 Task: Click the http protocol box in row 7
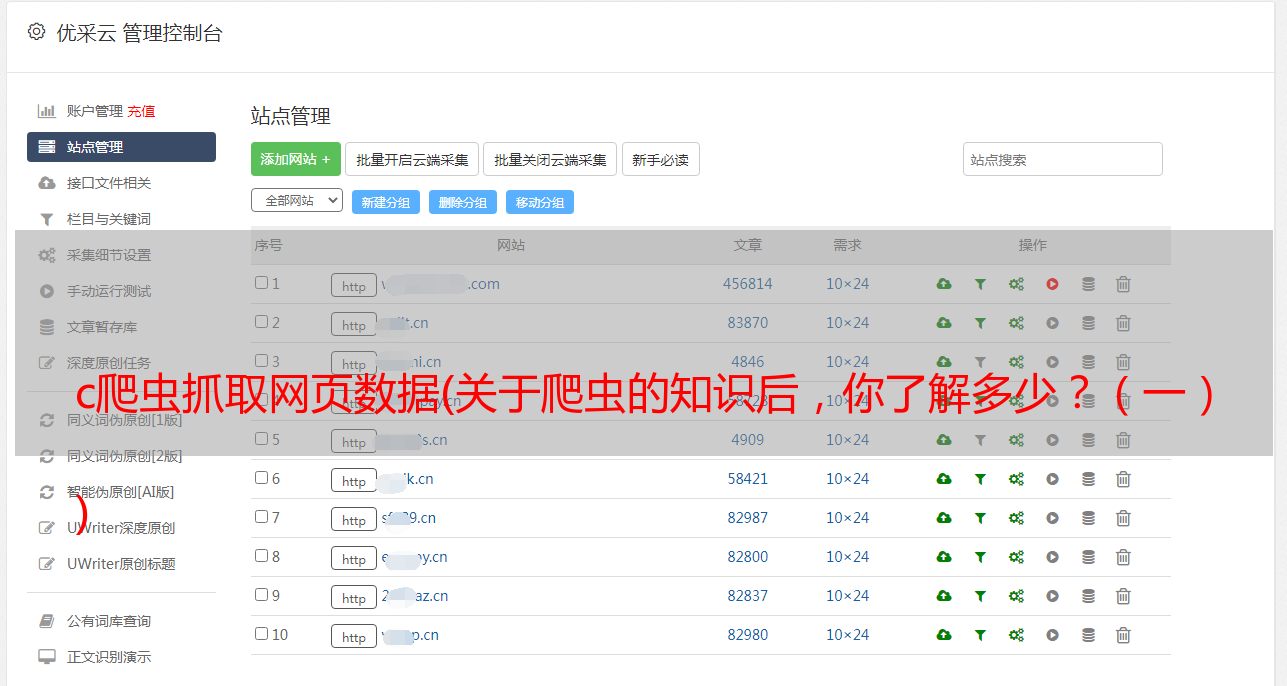pos(354,519)
